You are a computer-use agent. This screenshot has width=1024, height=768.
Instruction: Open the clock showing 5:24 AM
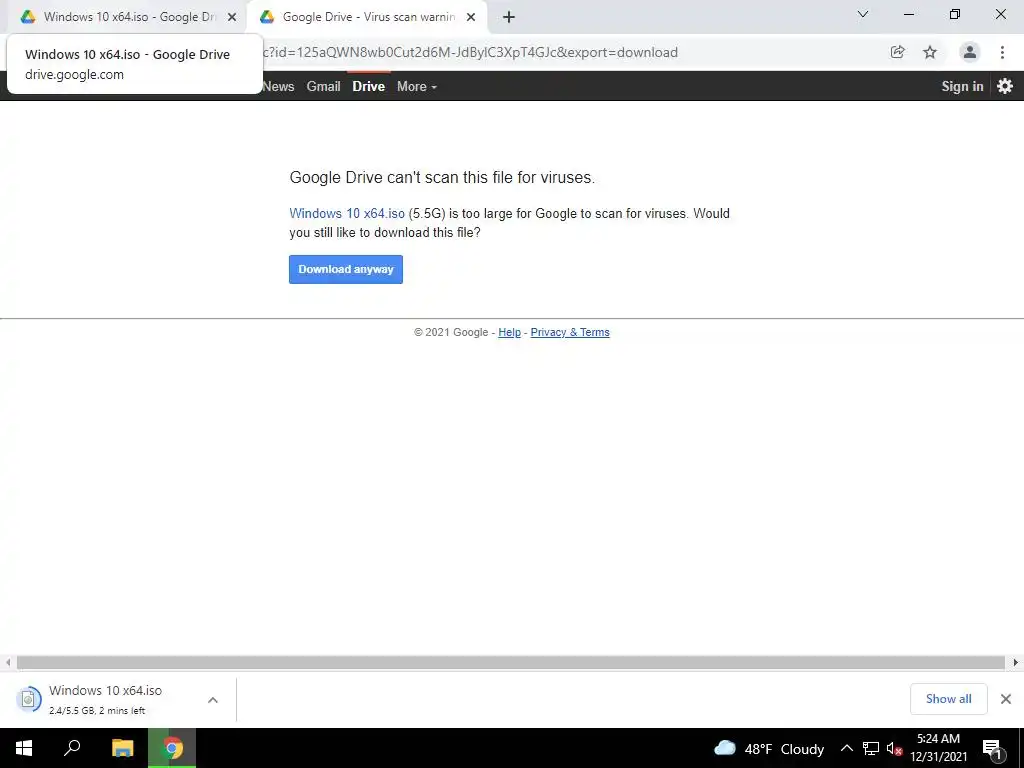938,748
